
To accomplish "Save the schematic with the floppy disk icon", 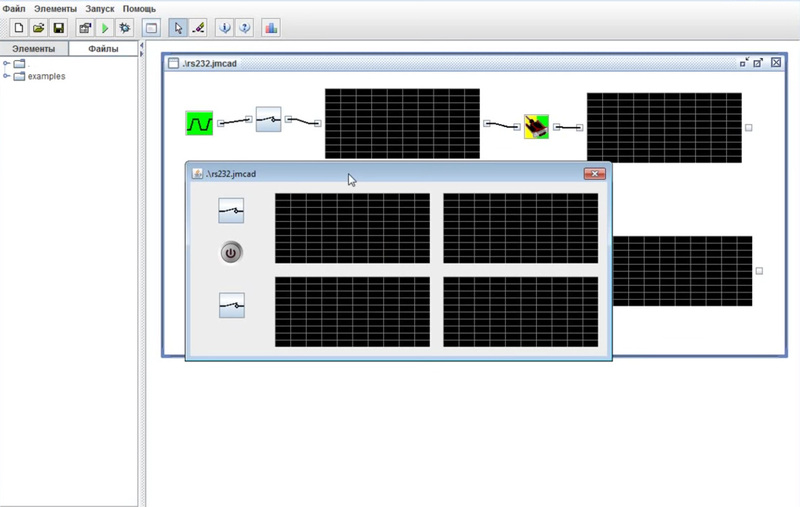I will (58, 28).
